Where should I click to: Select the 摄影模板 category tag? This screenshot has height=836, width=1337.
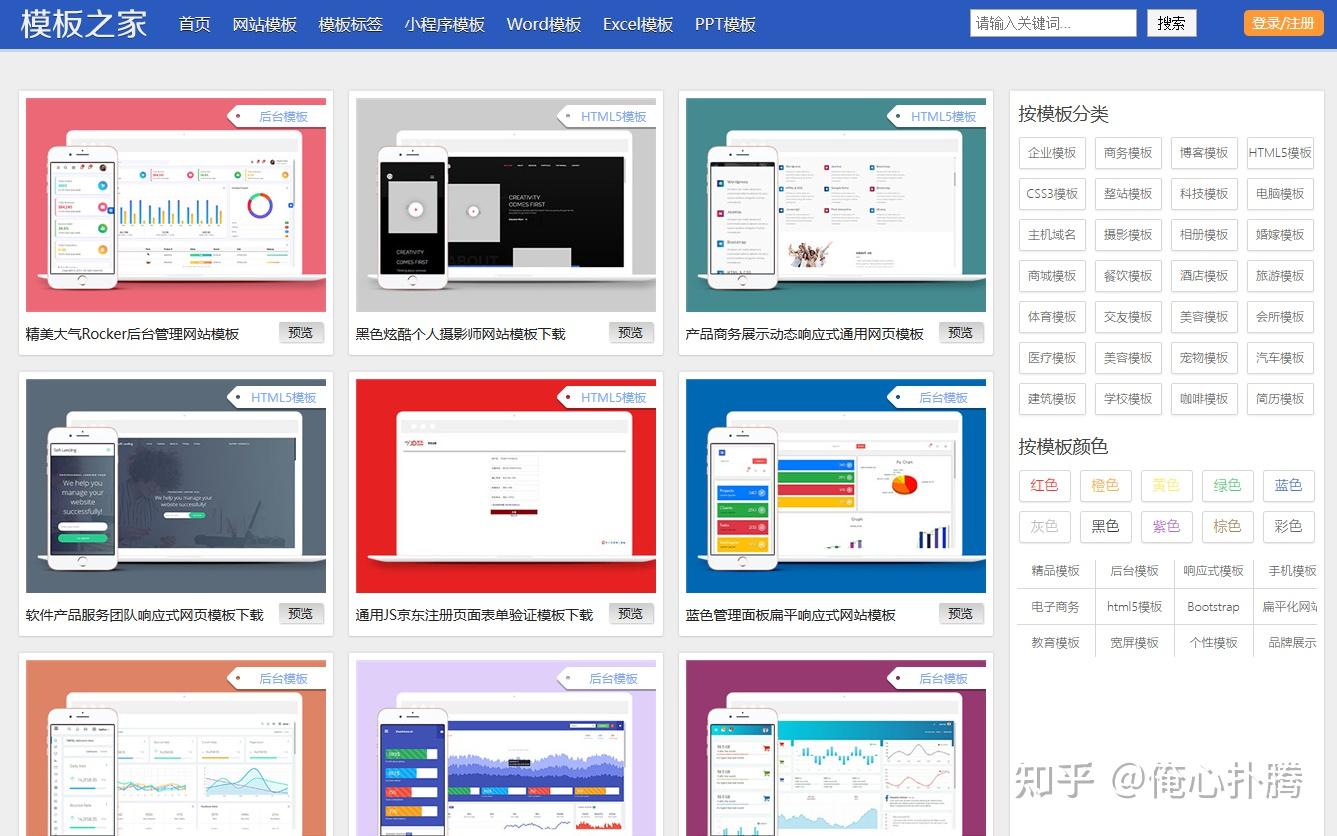pyautogui.click(x=1128, y=235)
